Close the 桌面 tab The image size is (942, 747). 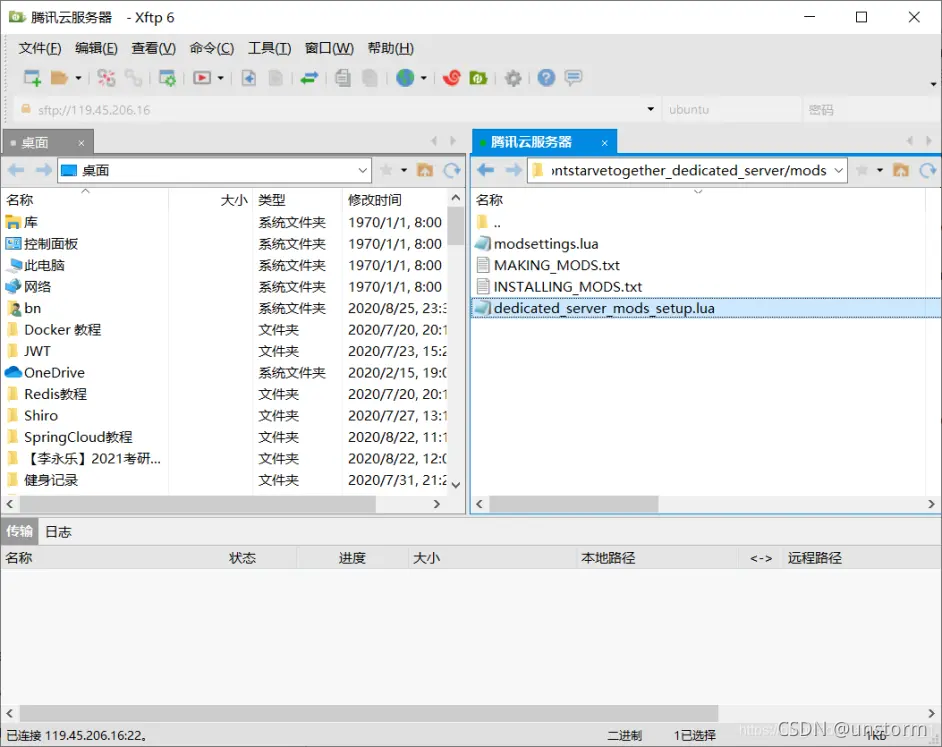81,143
